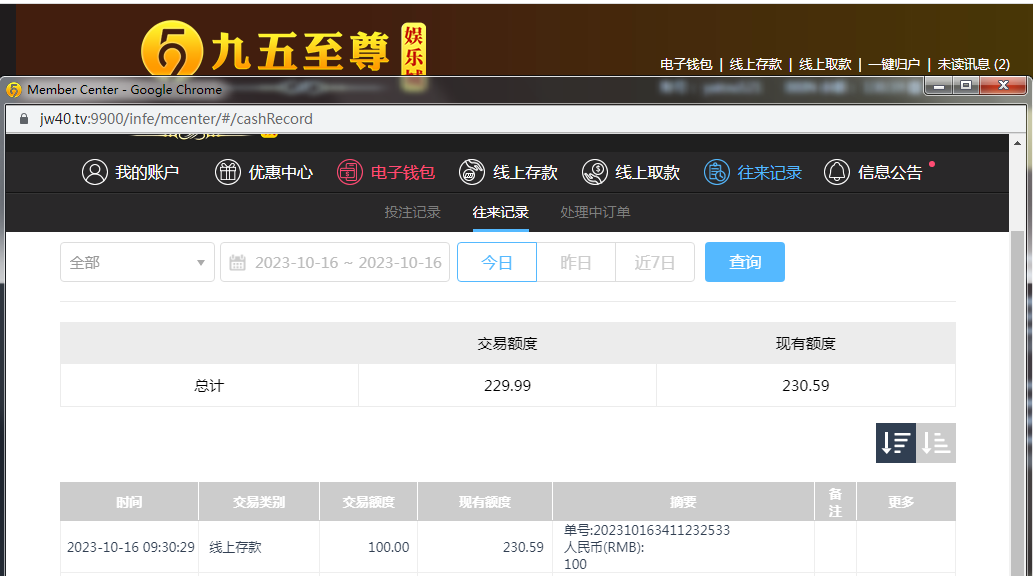The width and height of the screenshot is (1033, 576).
Task: Click the 摘要 column header
Action: tap(683, 502)
